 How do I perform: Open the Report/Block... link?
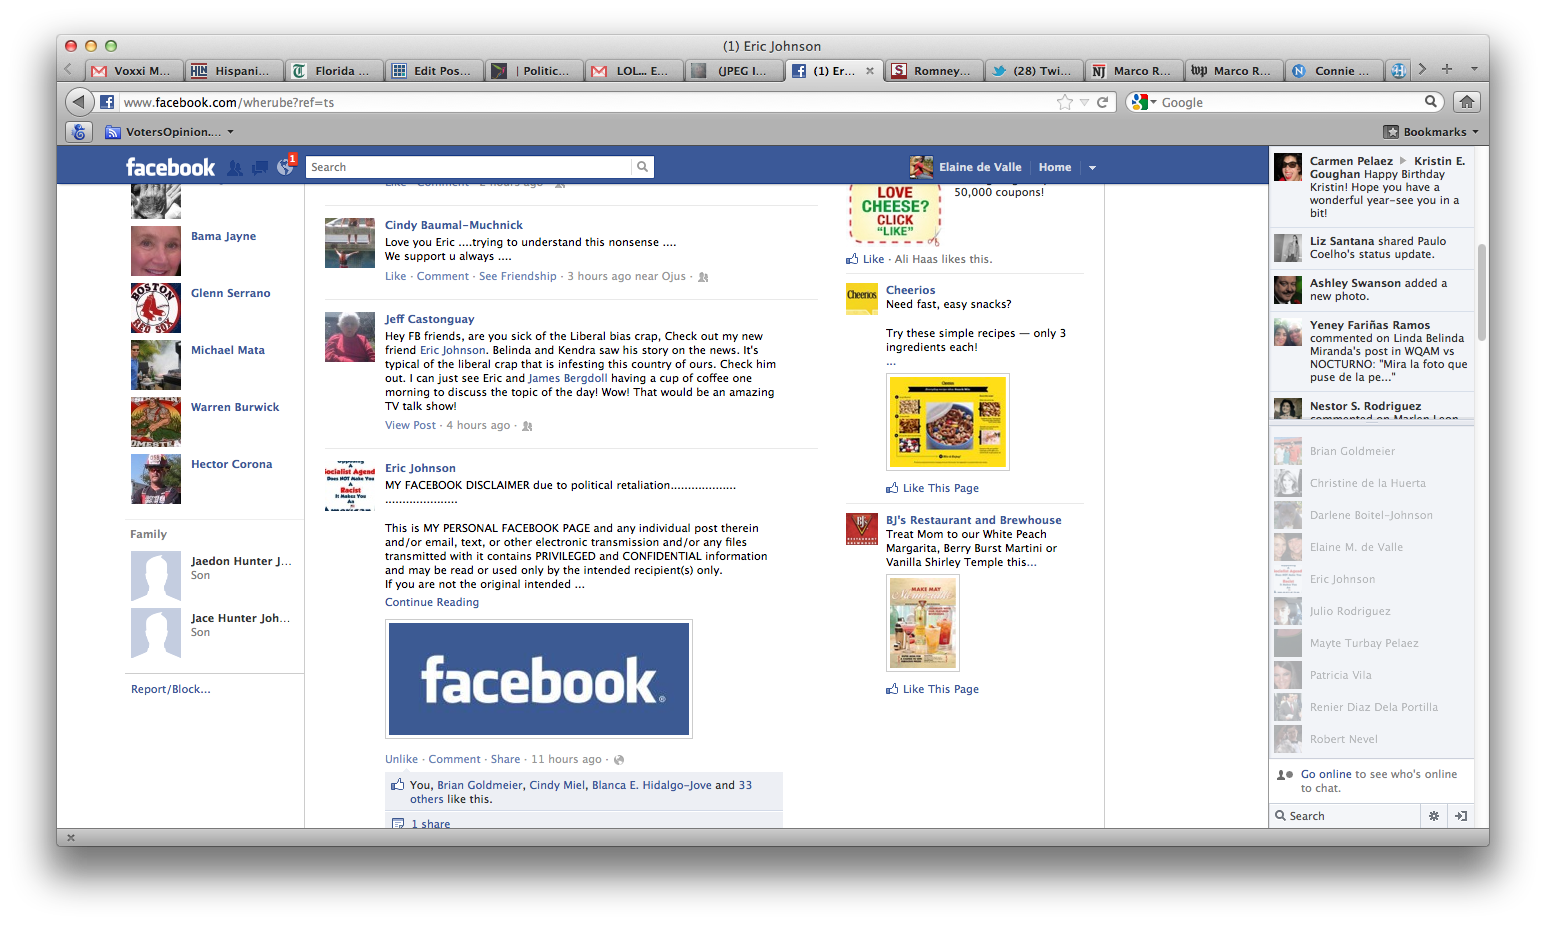click(171, 689)
